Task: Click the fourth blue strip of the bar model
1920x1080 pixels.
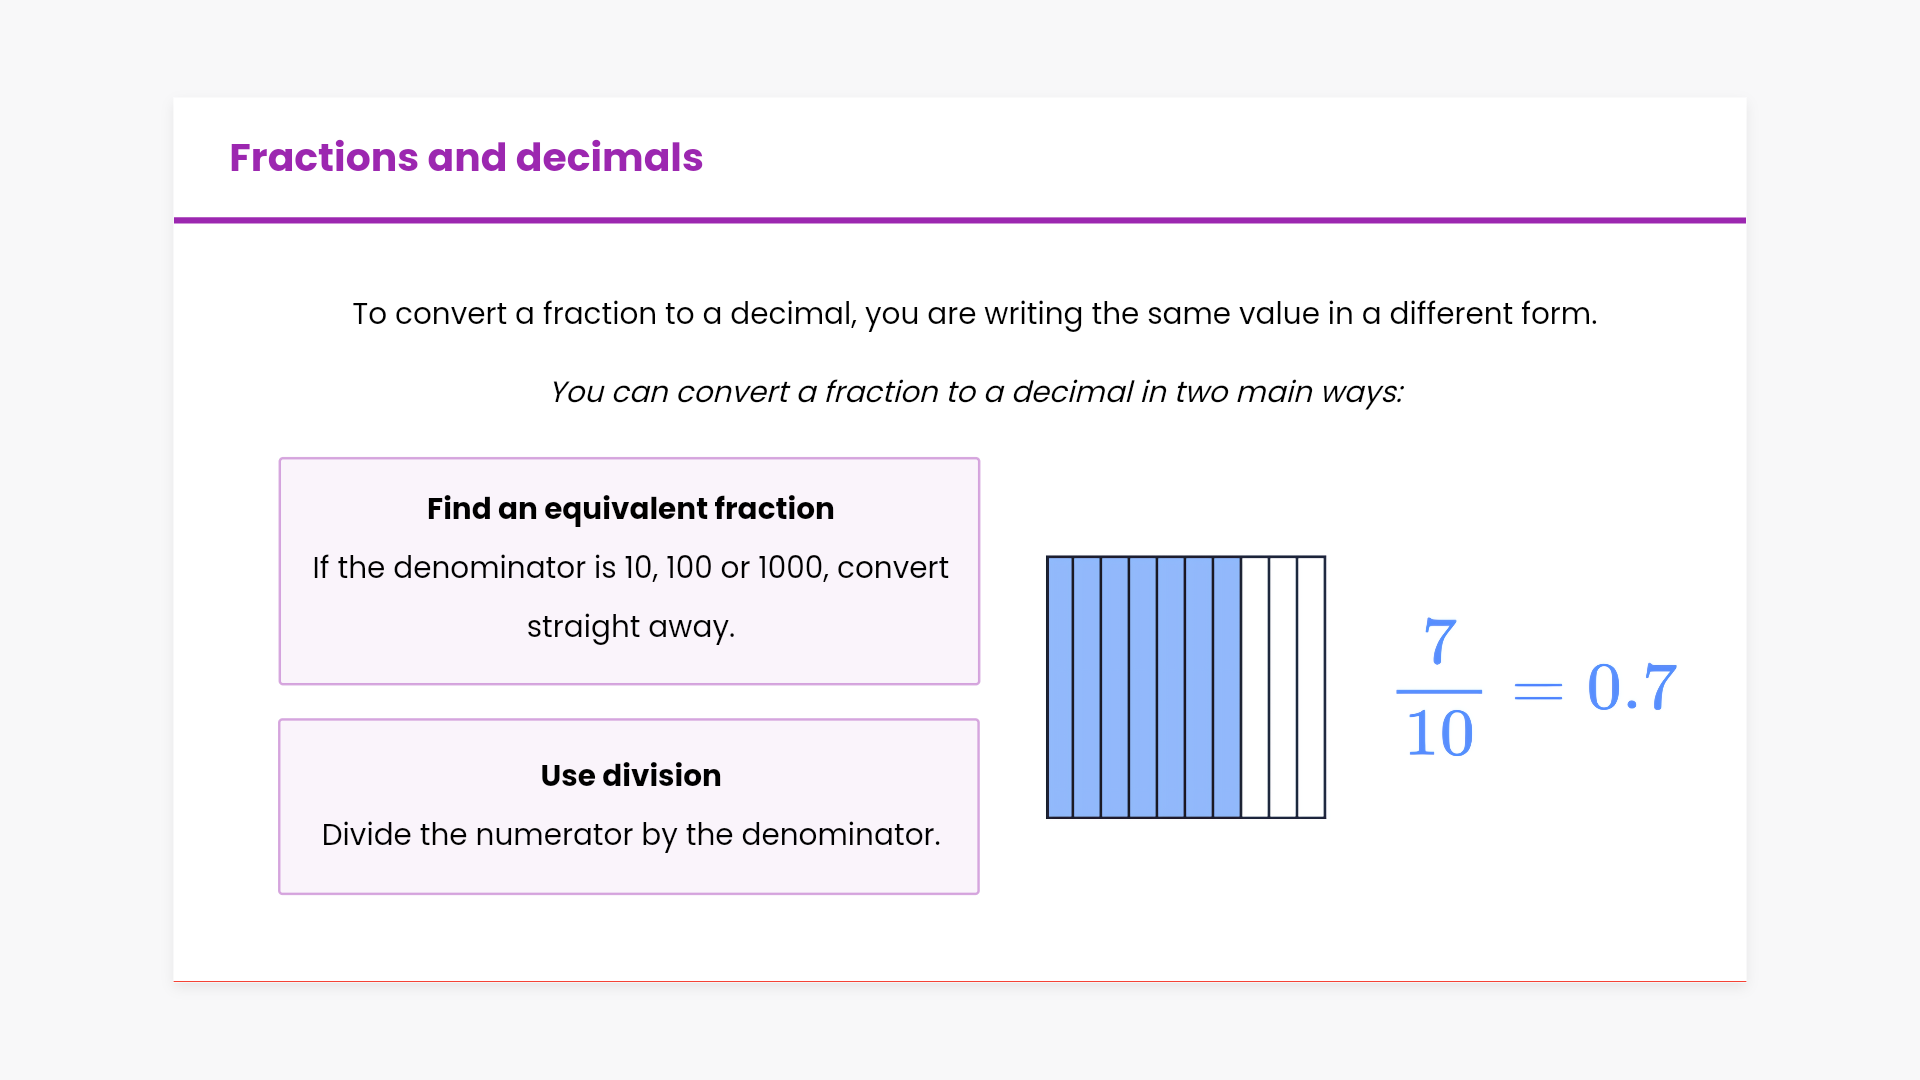Action: [x=1143, y=687]
